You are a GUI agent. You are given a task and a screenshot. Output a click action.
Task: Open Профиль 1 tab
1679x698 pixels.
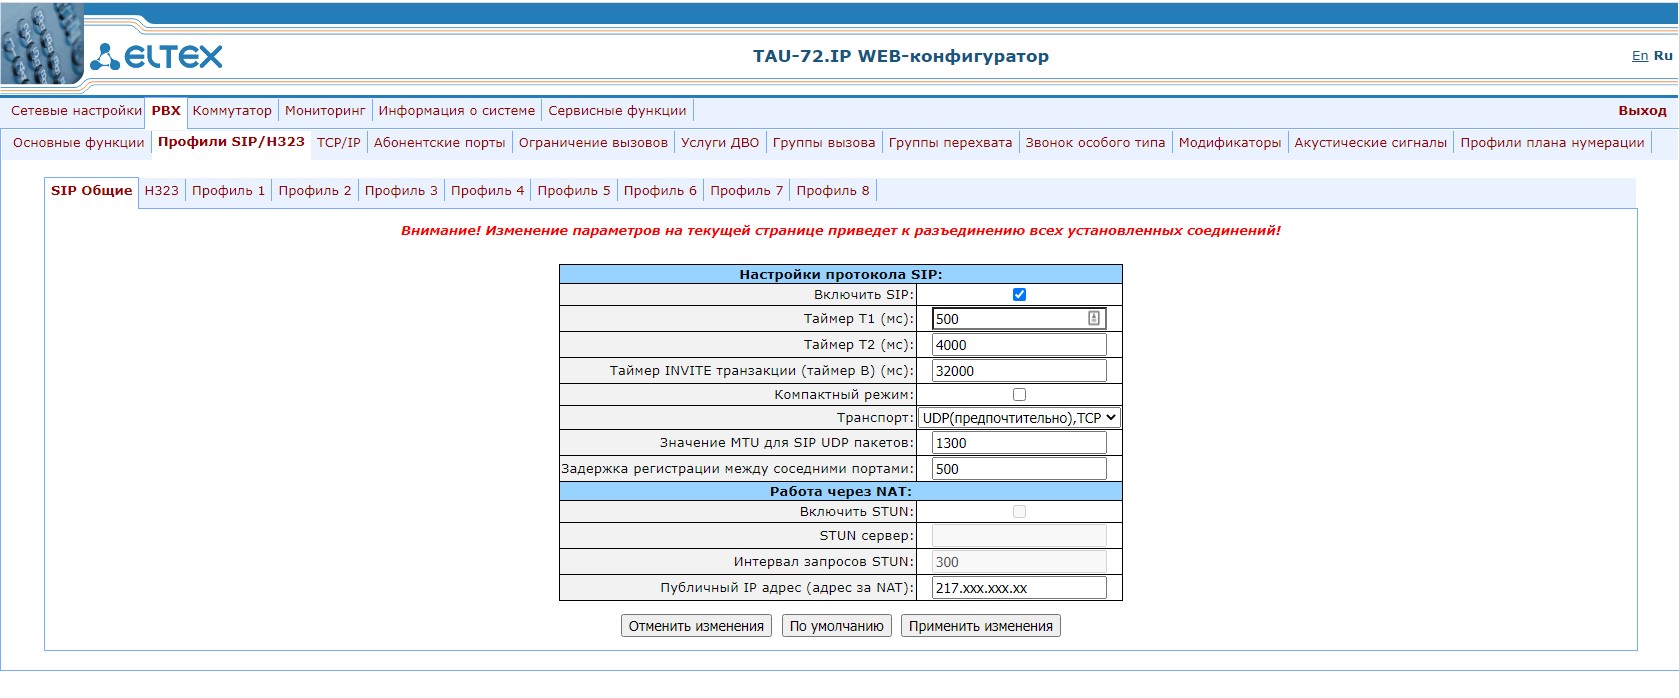[229, 191]
